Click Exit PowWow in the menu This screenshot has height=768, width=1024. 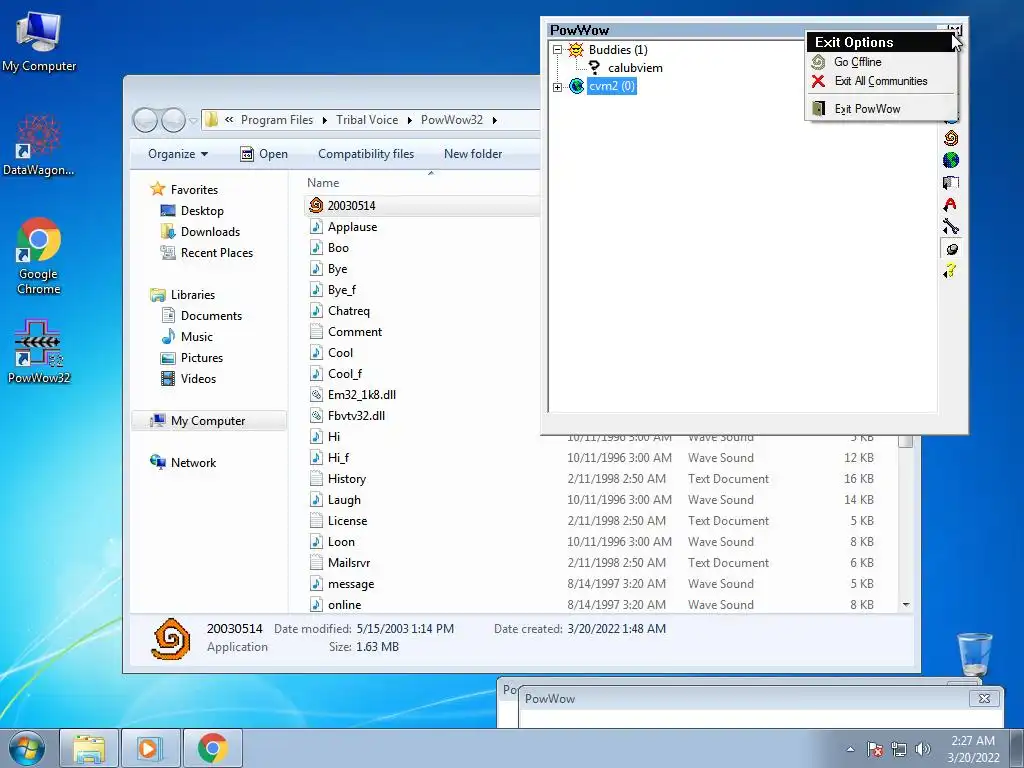(867, 109)
